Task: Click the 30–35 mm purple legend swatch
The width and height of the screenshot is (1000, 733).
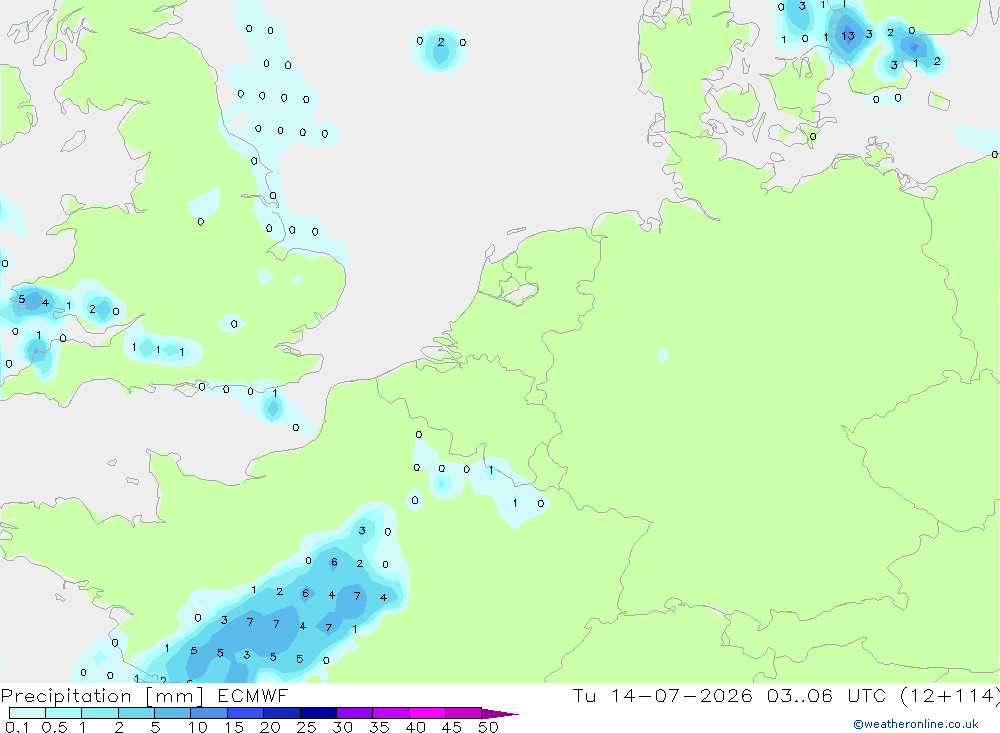Action: pos(355,713)
